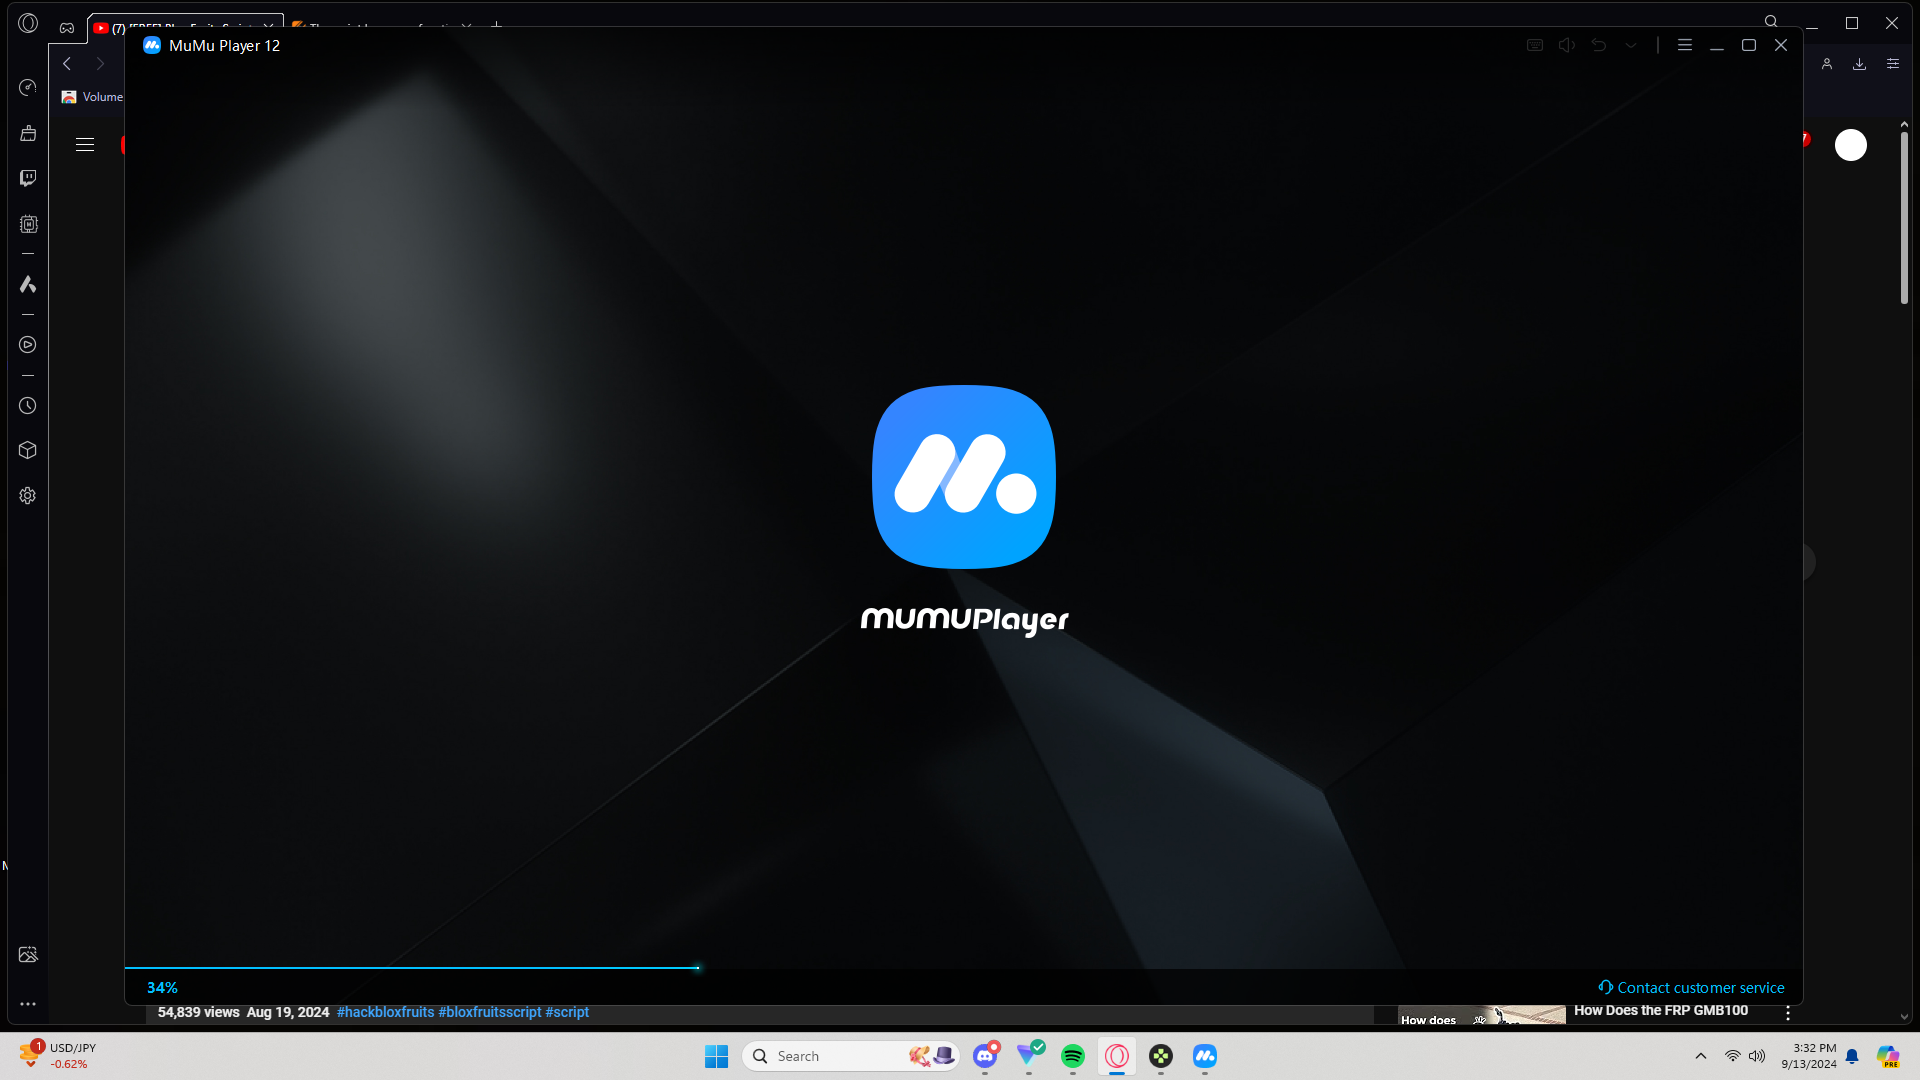Viewport: 1920px width, 1080px height.
Task: Open the Player icon in Opera sidebar
Action: pyautogui.click(x=28, y=345)
